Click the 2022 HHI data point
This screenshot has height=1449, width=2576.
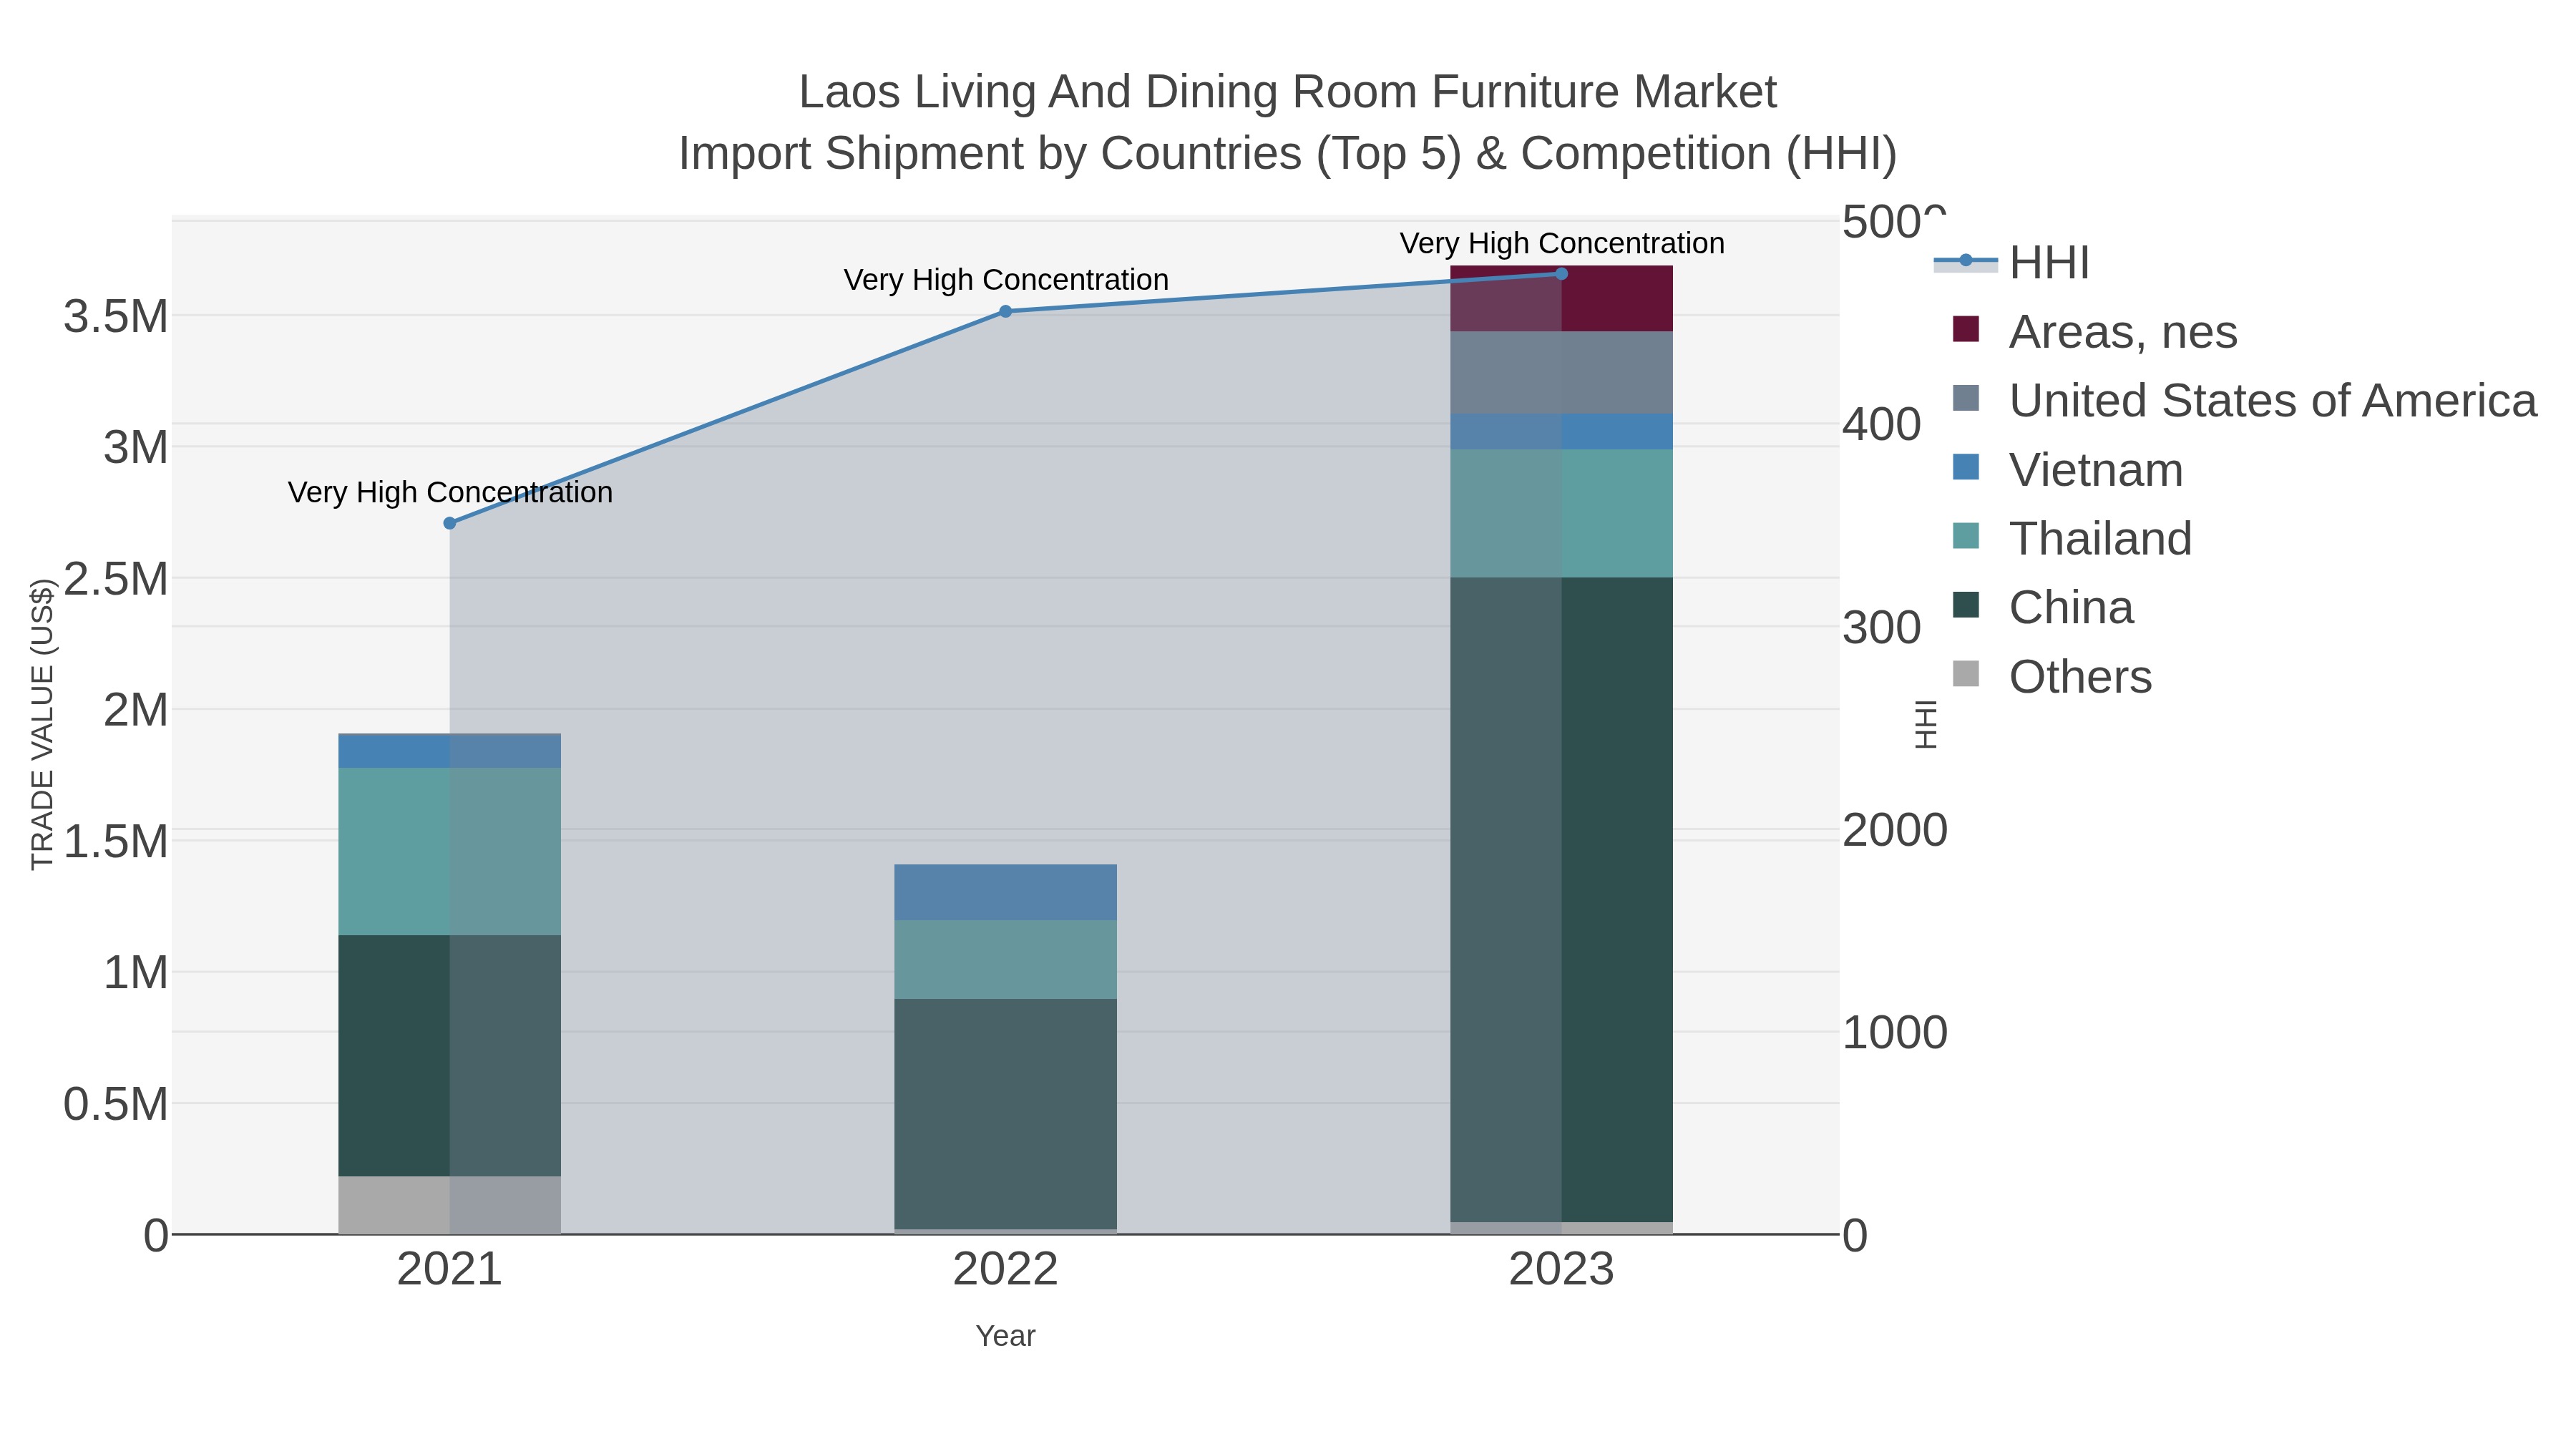pyautogui.click(x=1006, y=311)
